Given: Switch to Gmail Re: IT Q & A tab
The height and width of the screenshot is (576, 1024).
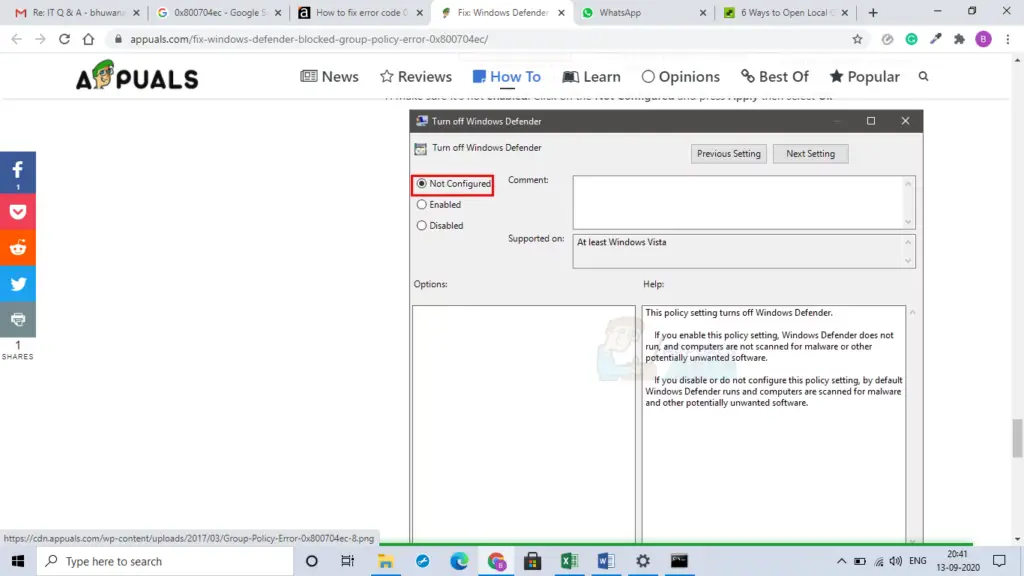Looking at the screenshot, I should coord(77,12).
